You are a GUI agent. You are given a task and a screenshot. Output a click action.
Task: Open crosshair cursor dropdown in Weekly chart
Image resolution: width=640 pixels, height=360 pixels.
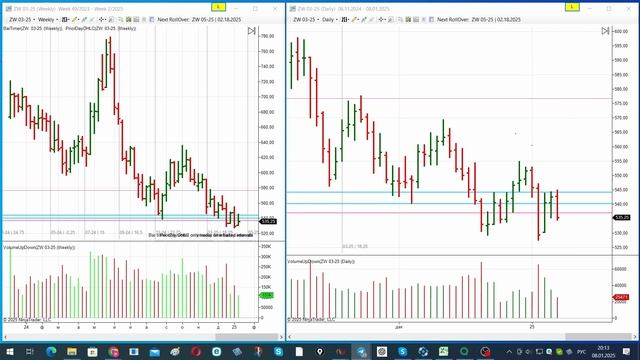coord(102,19)
